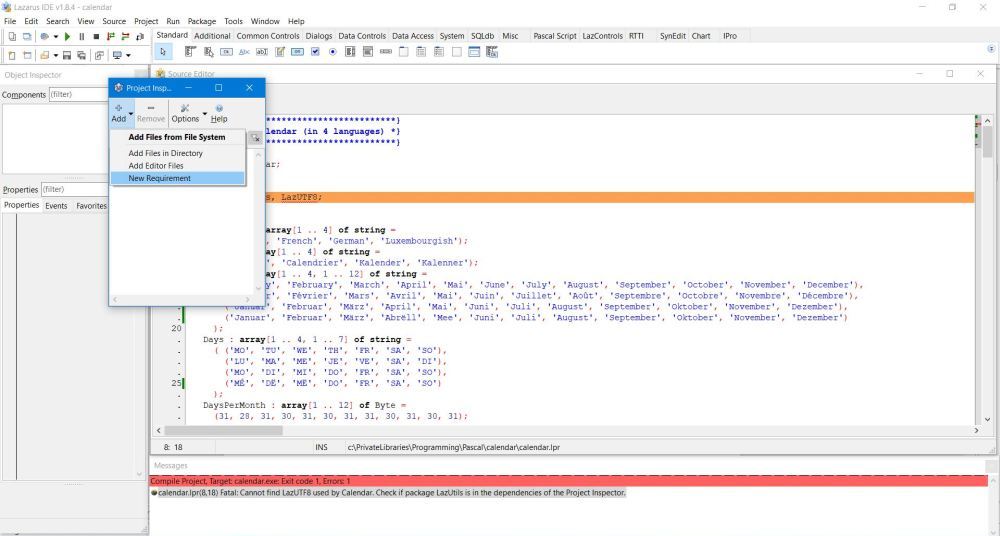Pick the TLabel 'Abc' component icon
This screenshot has height=536, width=1000.
click(244, 52)
